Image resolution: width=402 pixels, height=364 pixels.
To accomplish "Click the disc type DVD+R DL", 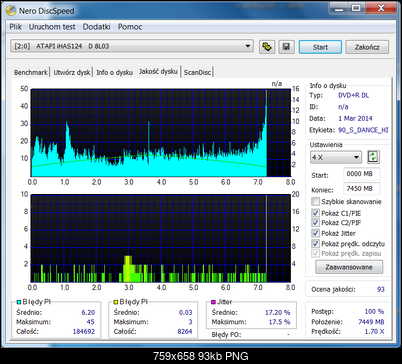I will 353,95.
